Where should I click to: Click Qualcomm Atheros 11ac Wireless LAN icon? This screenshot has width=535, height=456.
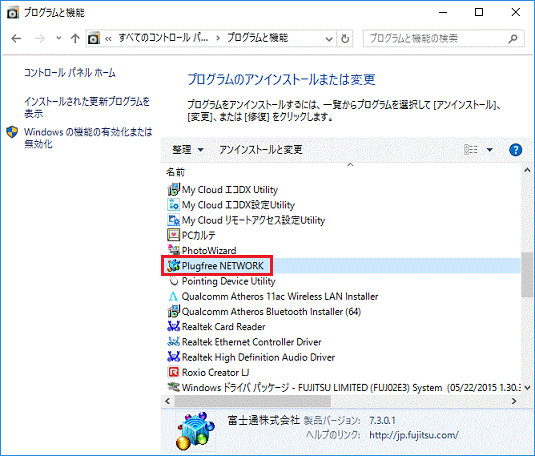[x=173, y=296]
